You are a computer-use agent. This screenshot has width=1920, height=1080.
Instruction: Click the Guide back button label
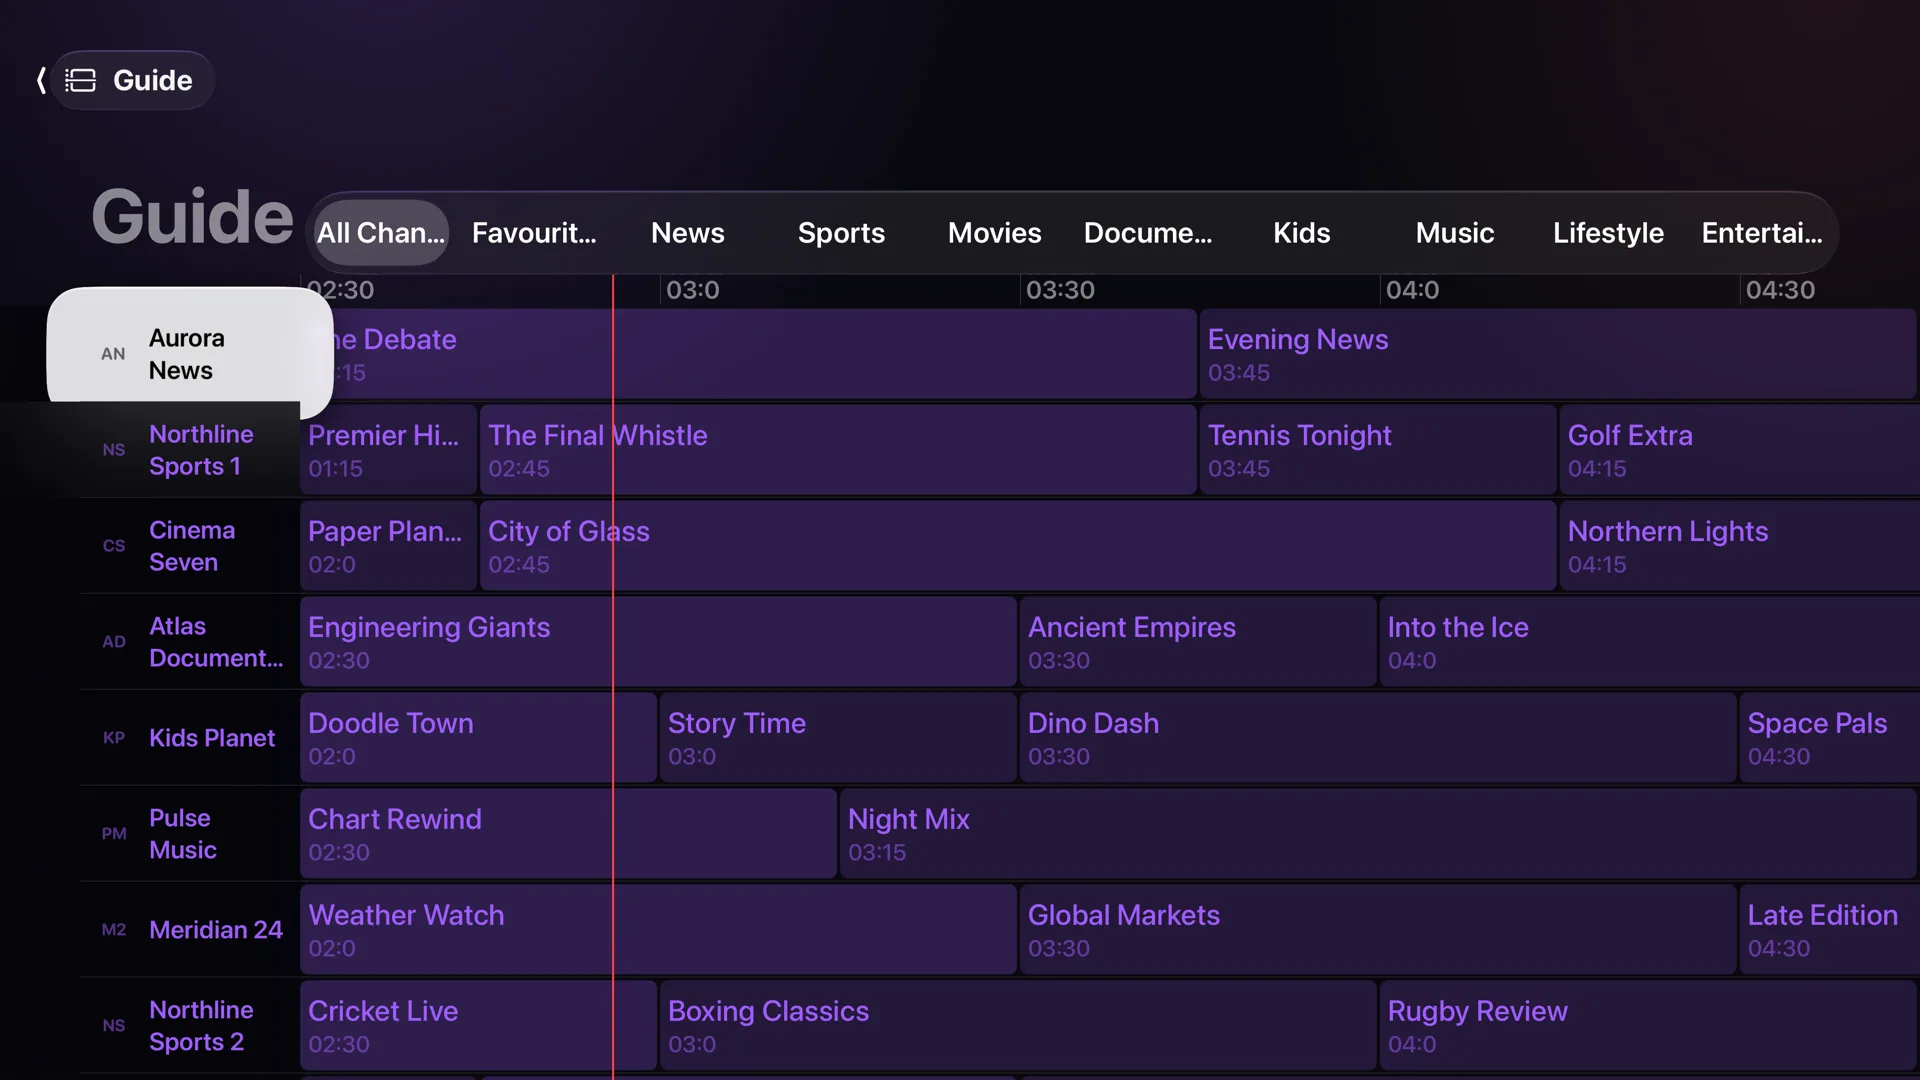click(x=153, y=80)
